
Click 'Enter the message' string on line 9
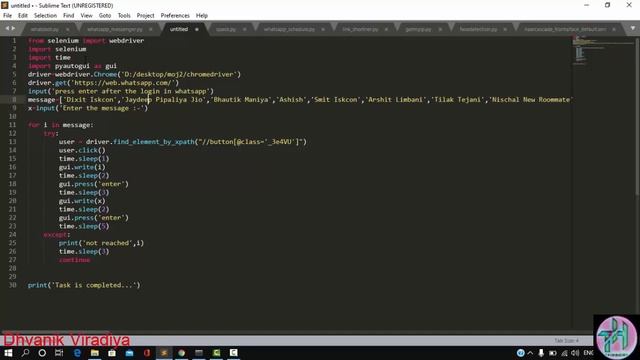coord(102,108)
